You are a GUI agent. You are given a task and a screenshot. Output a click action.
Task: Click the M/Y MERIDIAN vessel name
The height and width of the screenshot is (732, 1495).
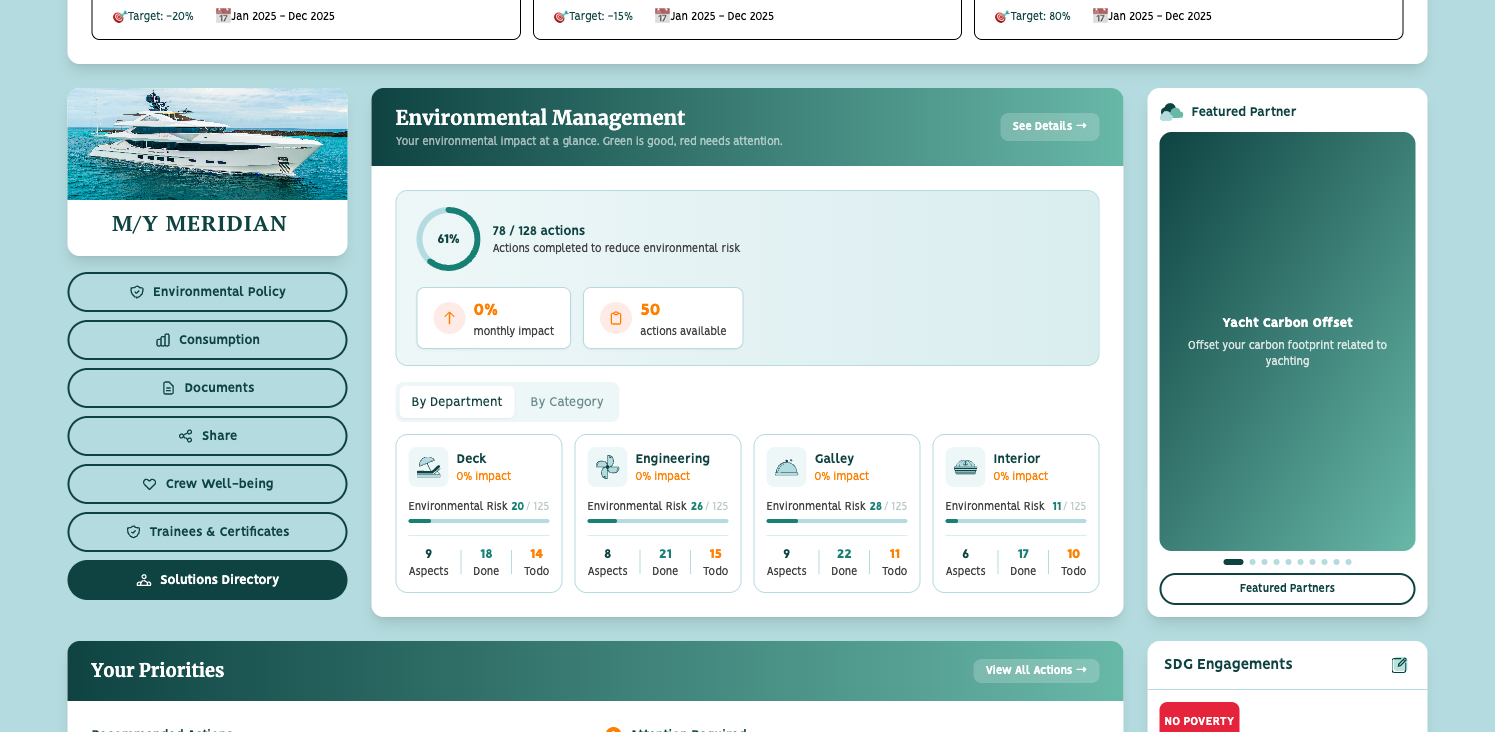(x=199, y=224)
